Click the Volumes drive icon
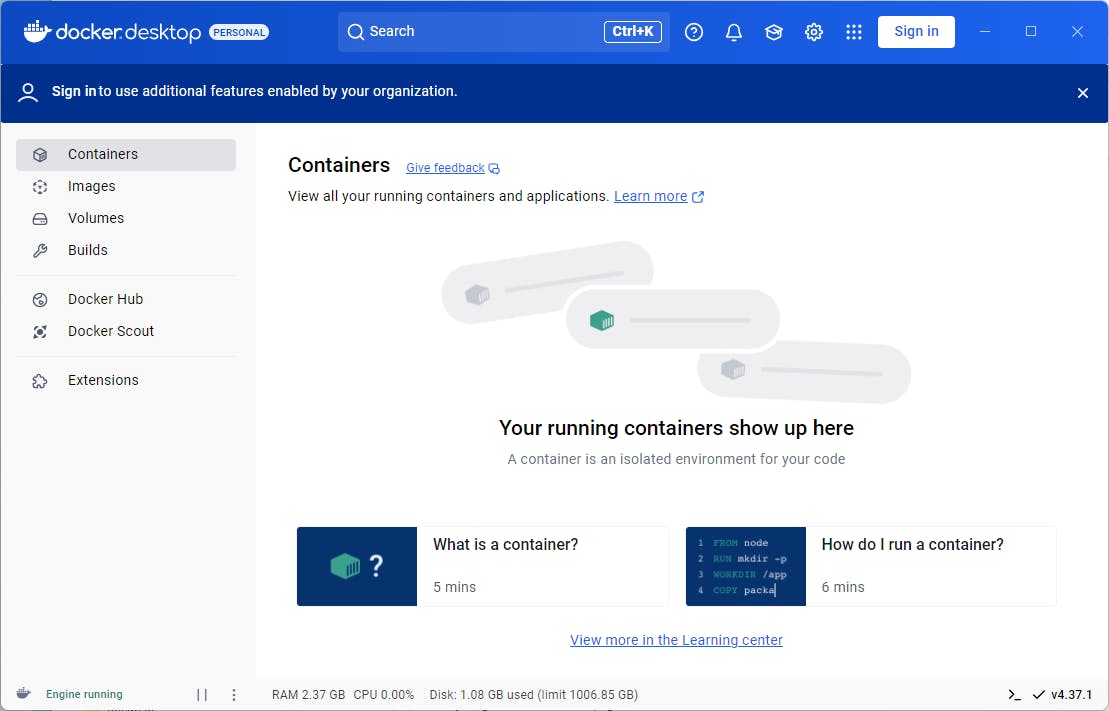 [40, 219]
